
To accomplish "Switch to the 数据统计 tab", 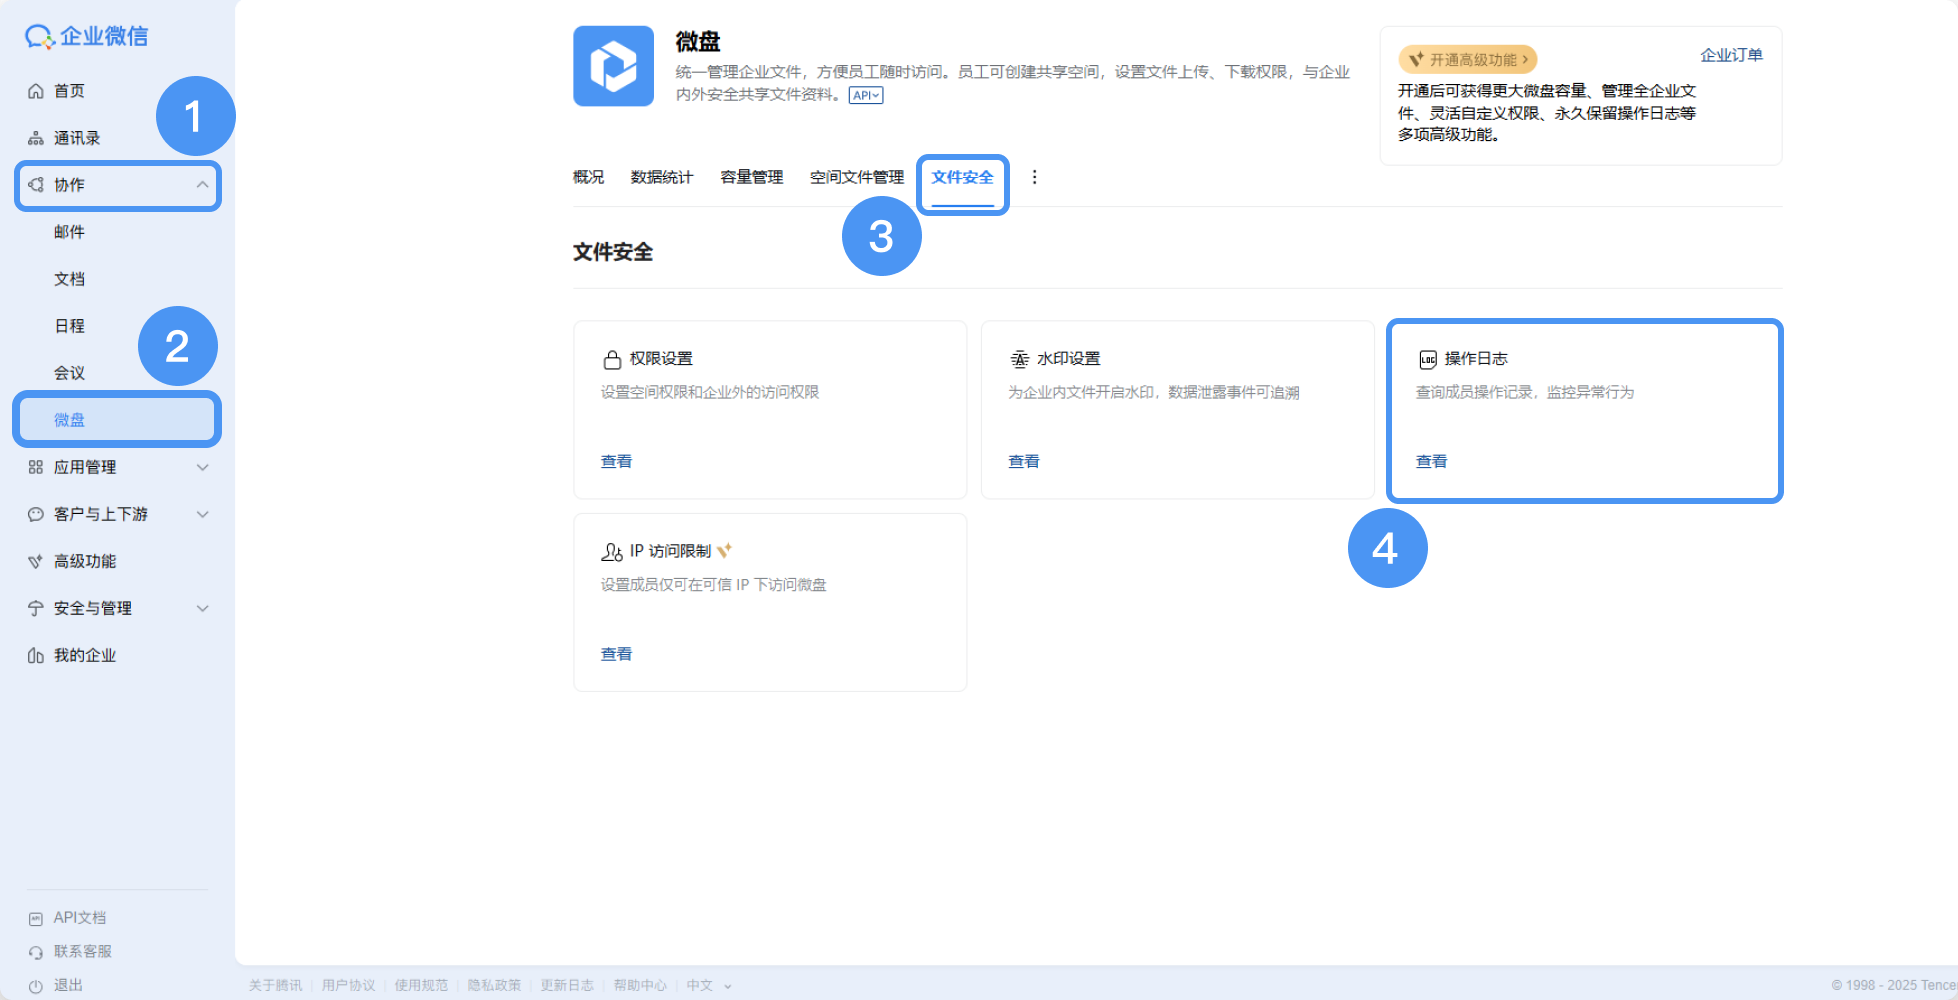I will (x=662, y=177).
